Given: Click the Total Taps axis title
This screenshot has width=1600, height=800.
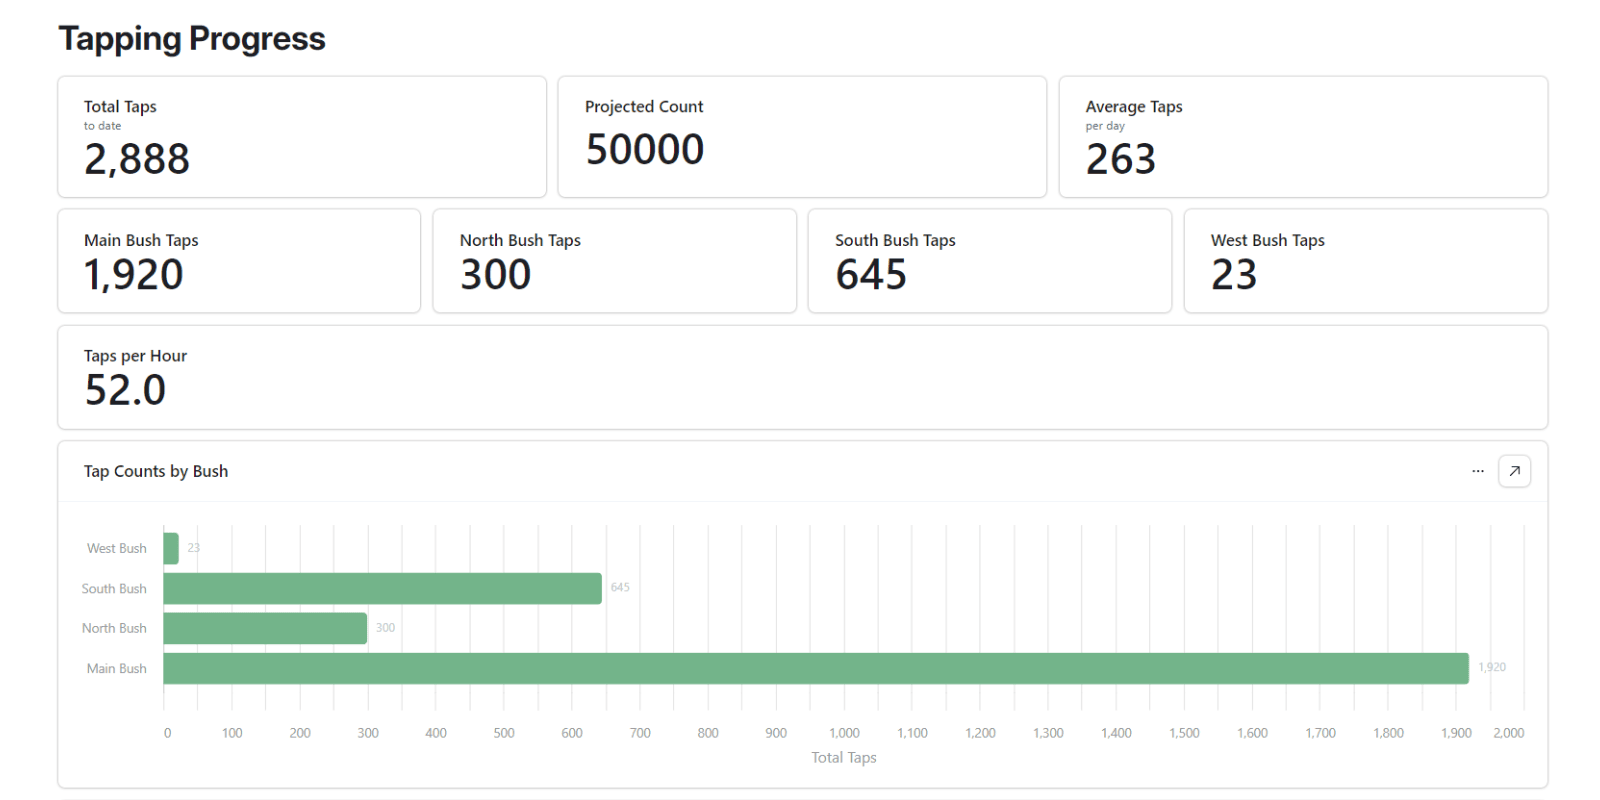Looking at the screenshot, I should click(x=843, y=757).
